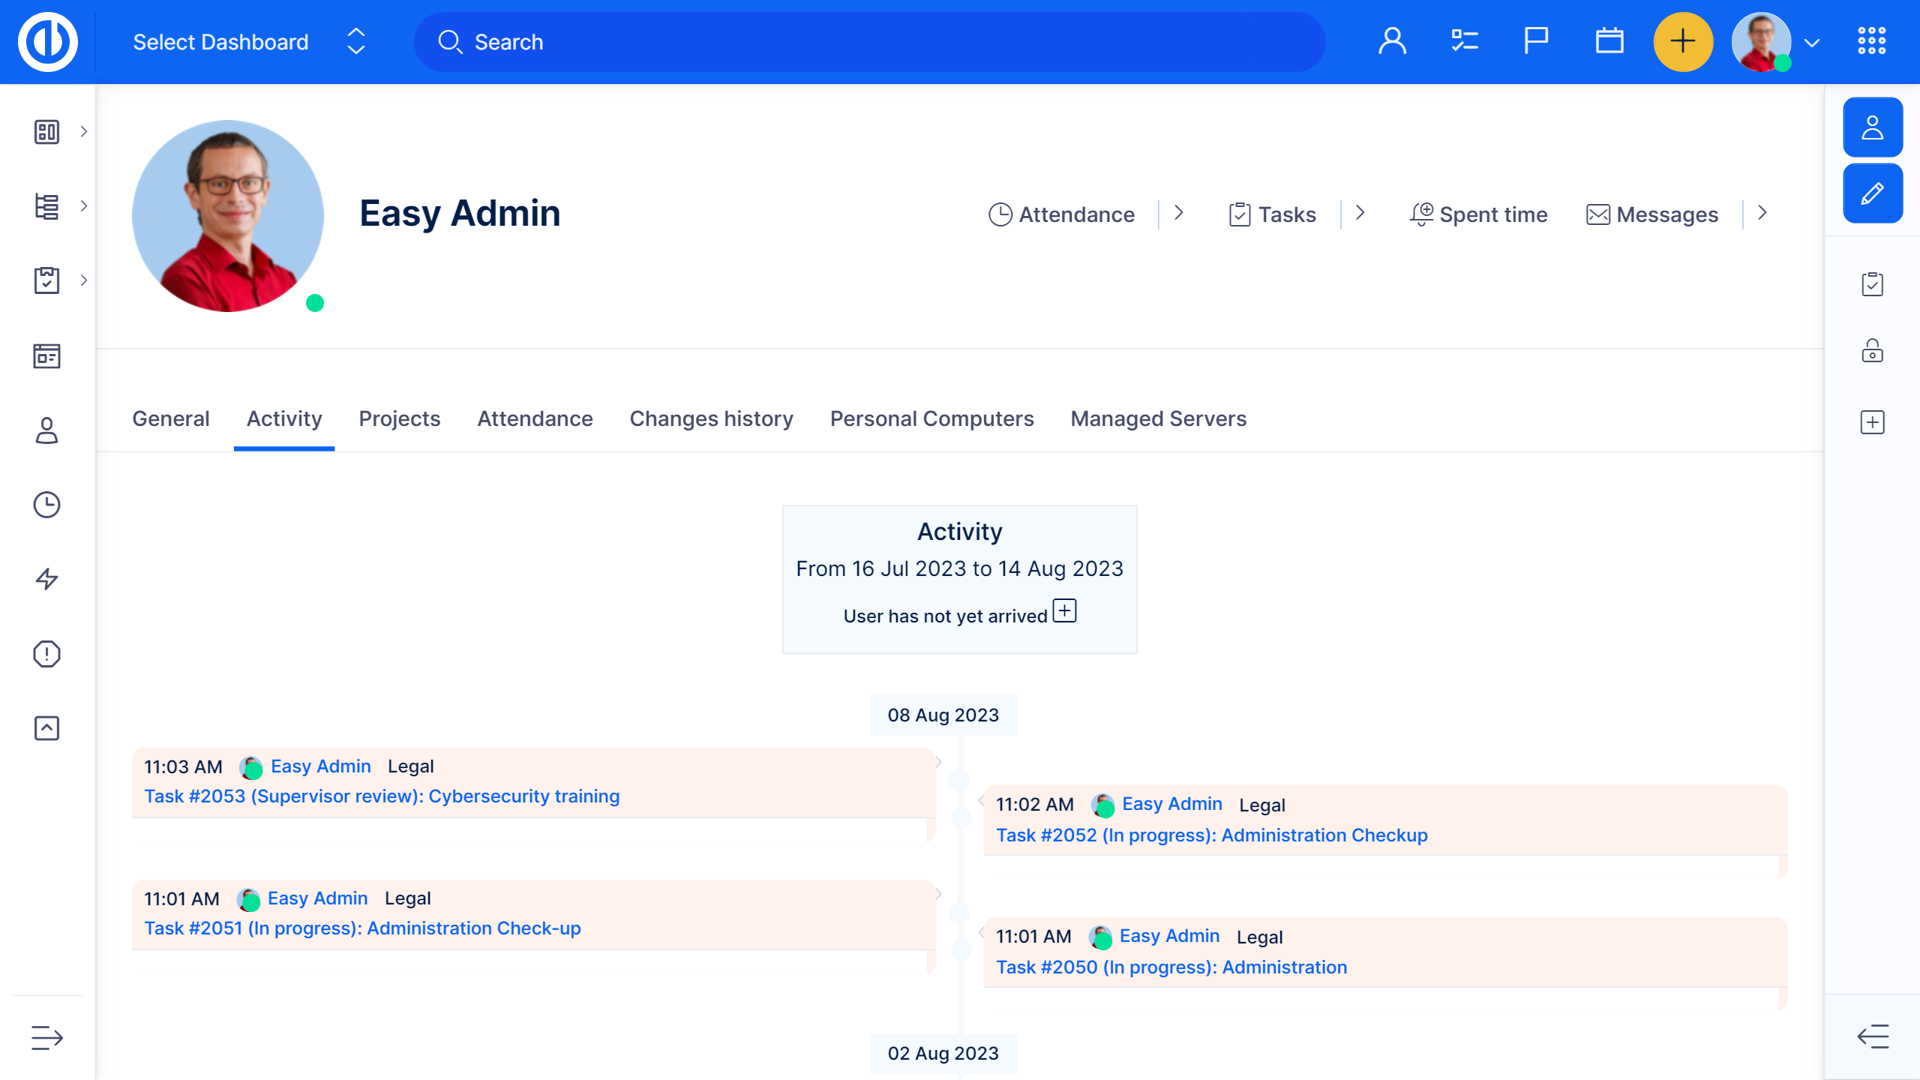Click the pencil edit button on the right
Viewport: 1920px width, 1080px height.
1873,193
